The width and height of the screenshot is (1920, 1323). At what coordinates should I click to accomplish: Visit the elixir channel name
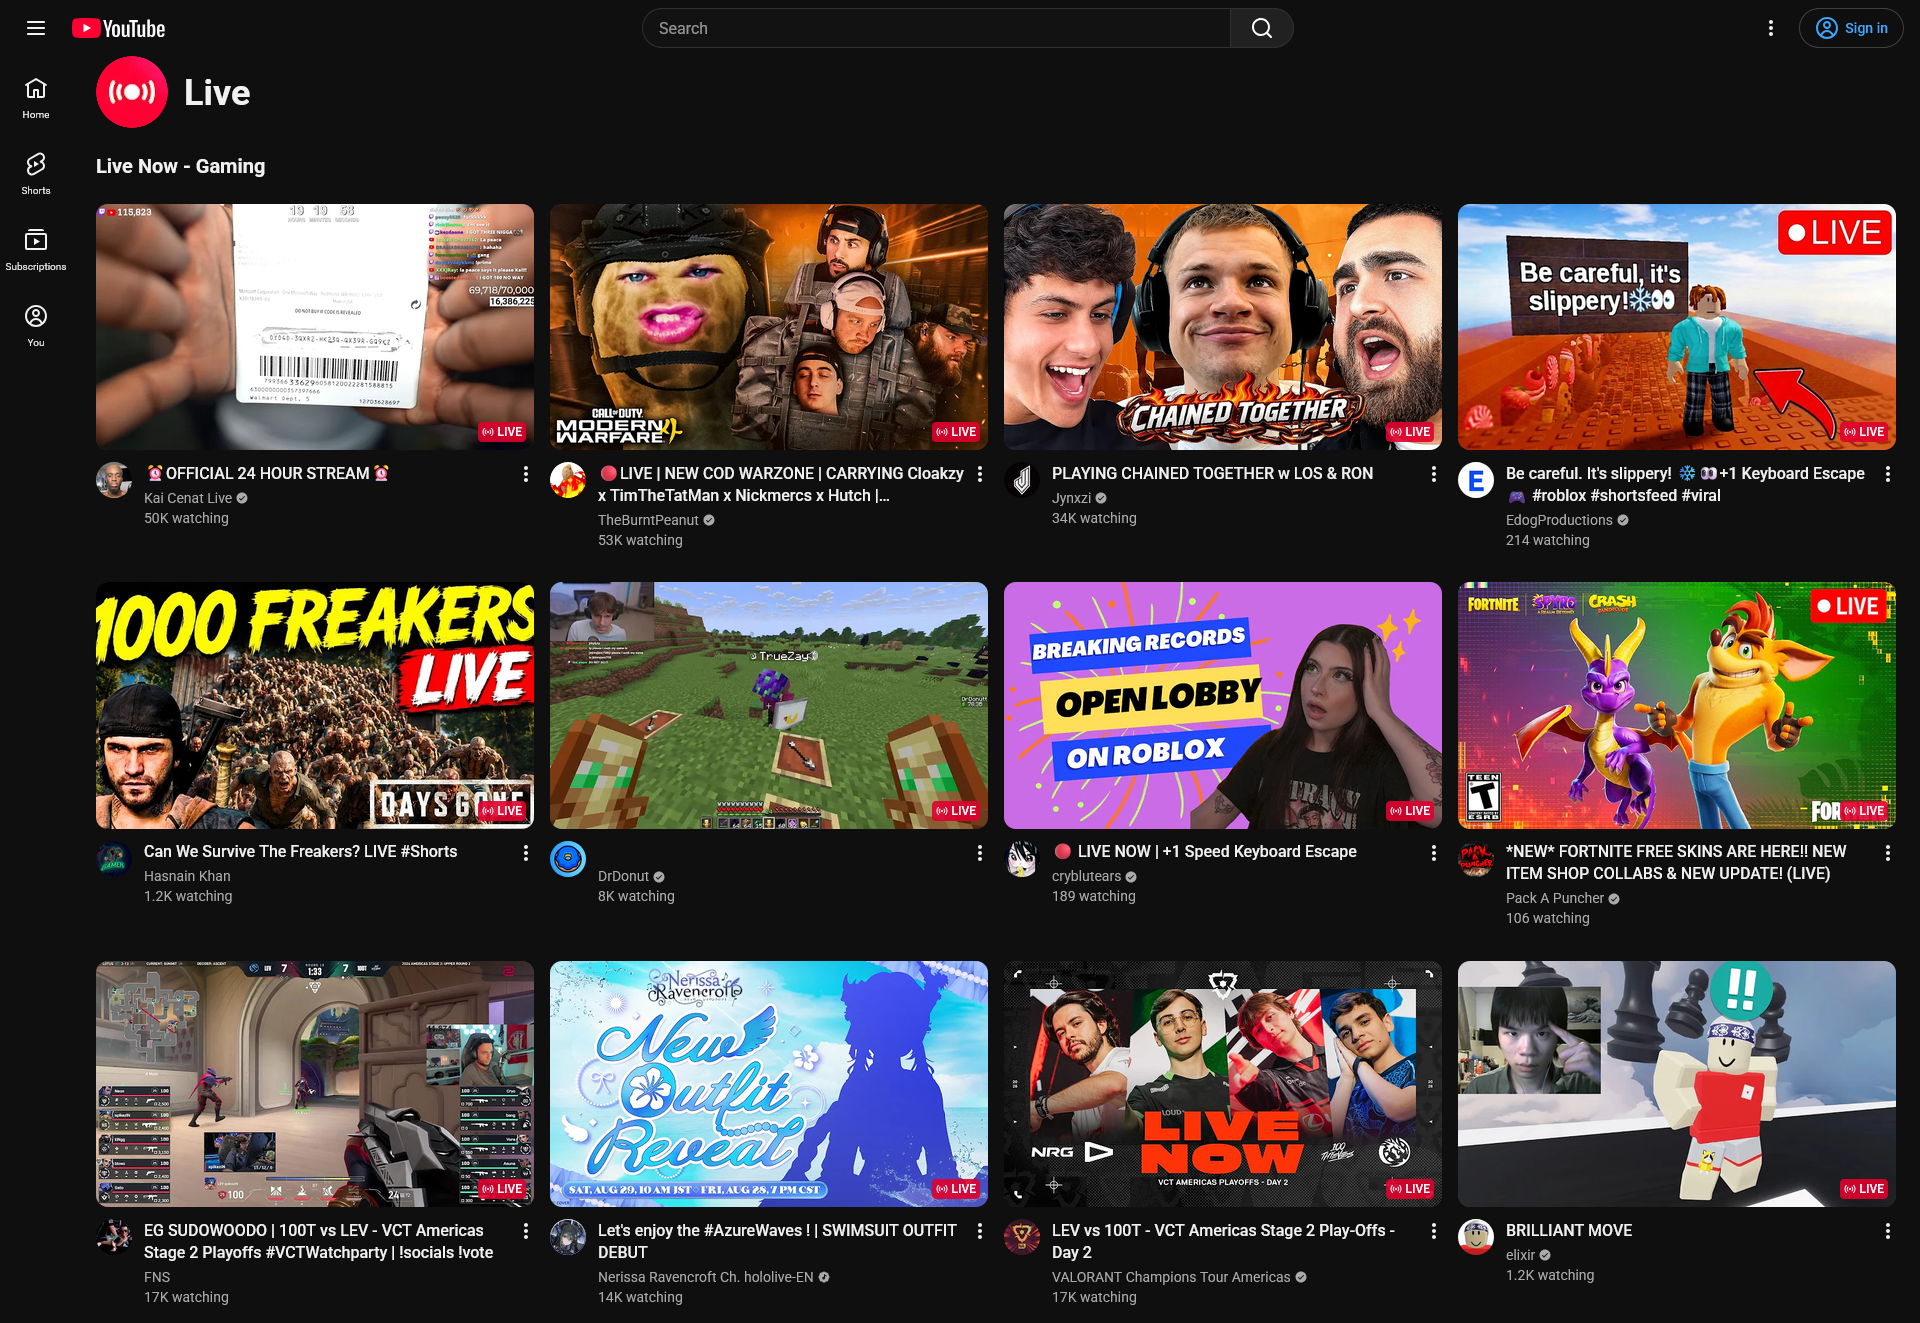(x=1520, y=1255)
